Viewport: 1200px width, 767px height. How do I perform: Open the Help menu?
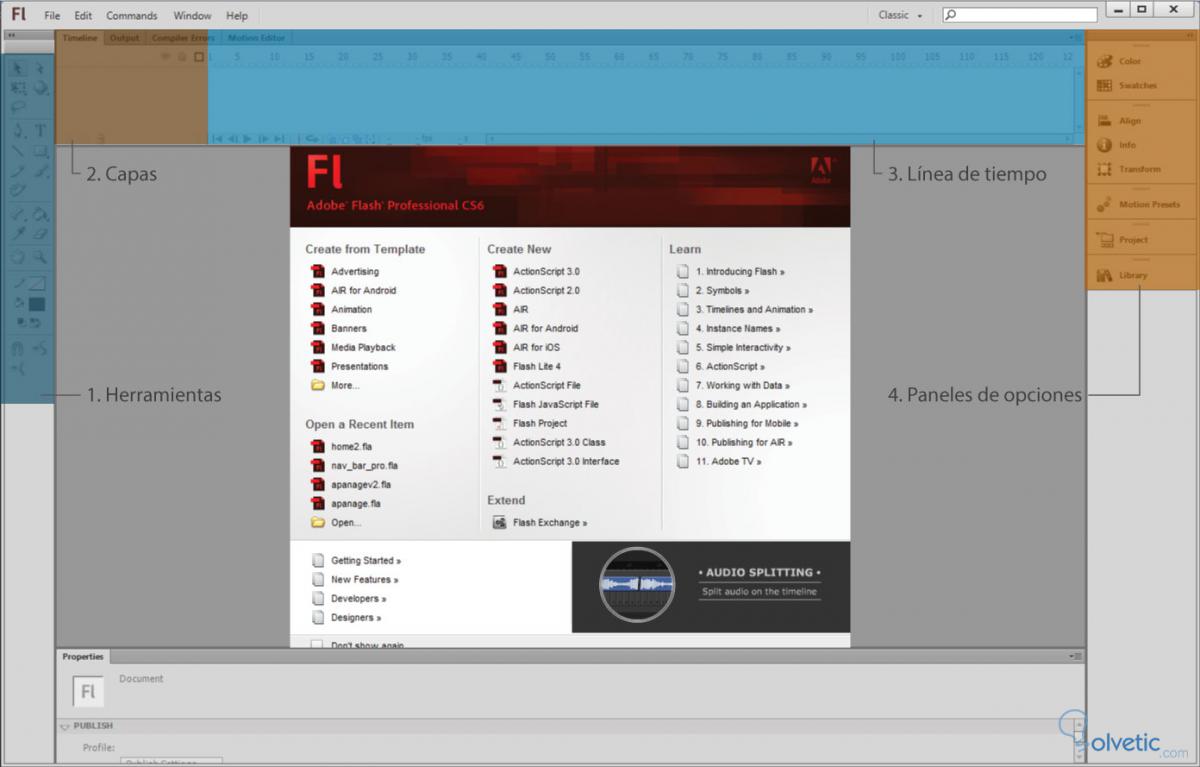[x=237, y=15]
